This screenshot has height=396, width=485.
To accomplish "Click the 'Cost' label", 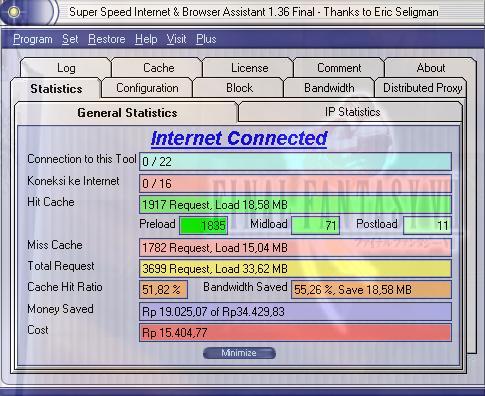I will 38,330.
